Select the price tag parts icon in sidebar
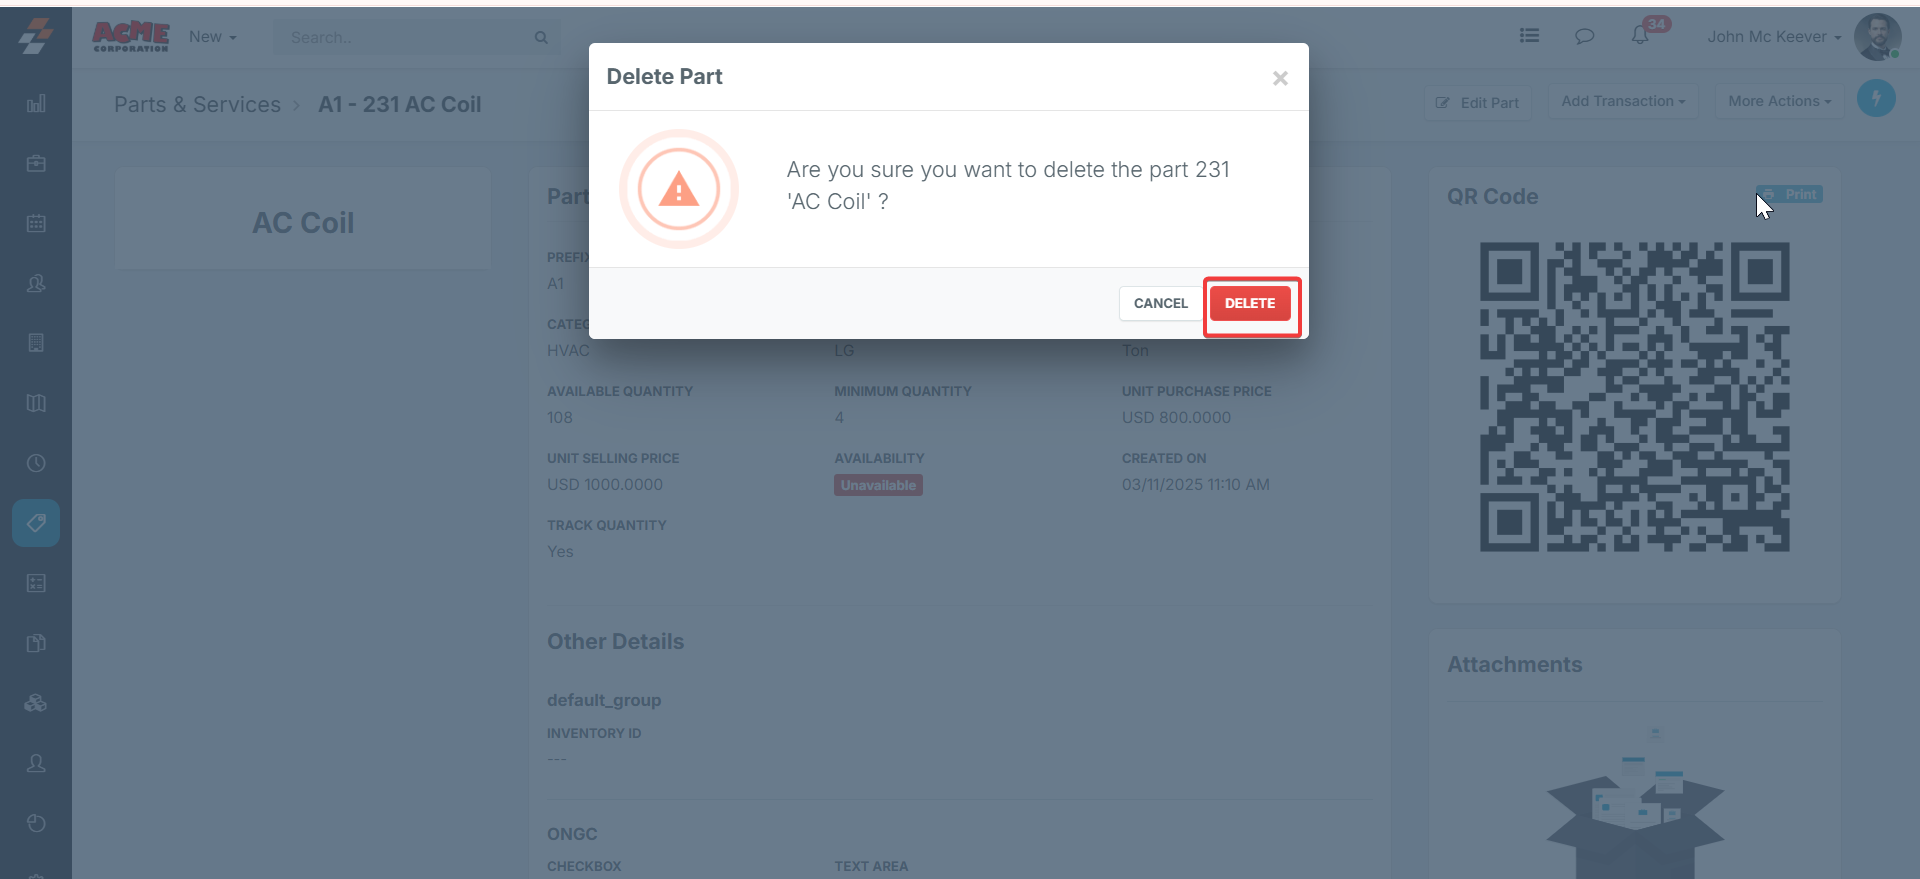The height and width of the screenshot is (879, 1920). coord(36,523)
